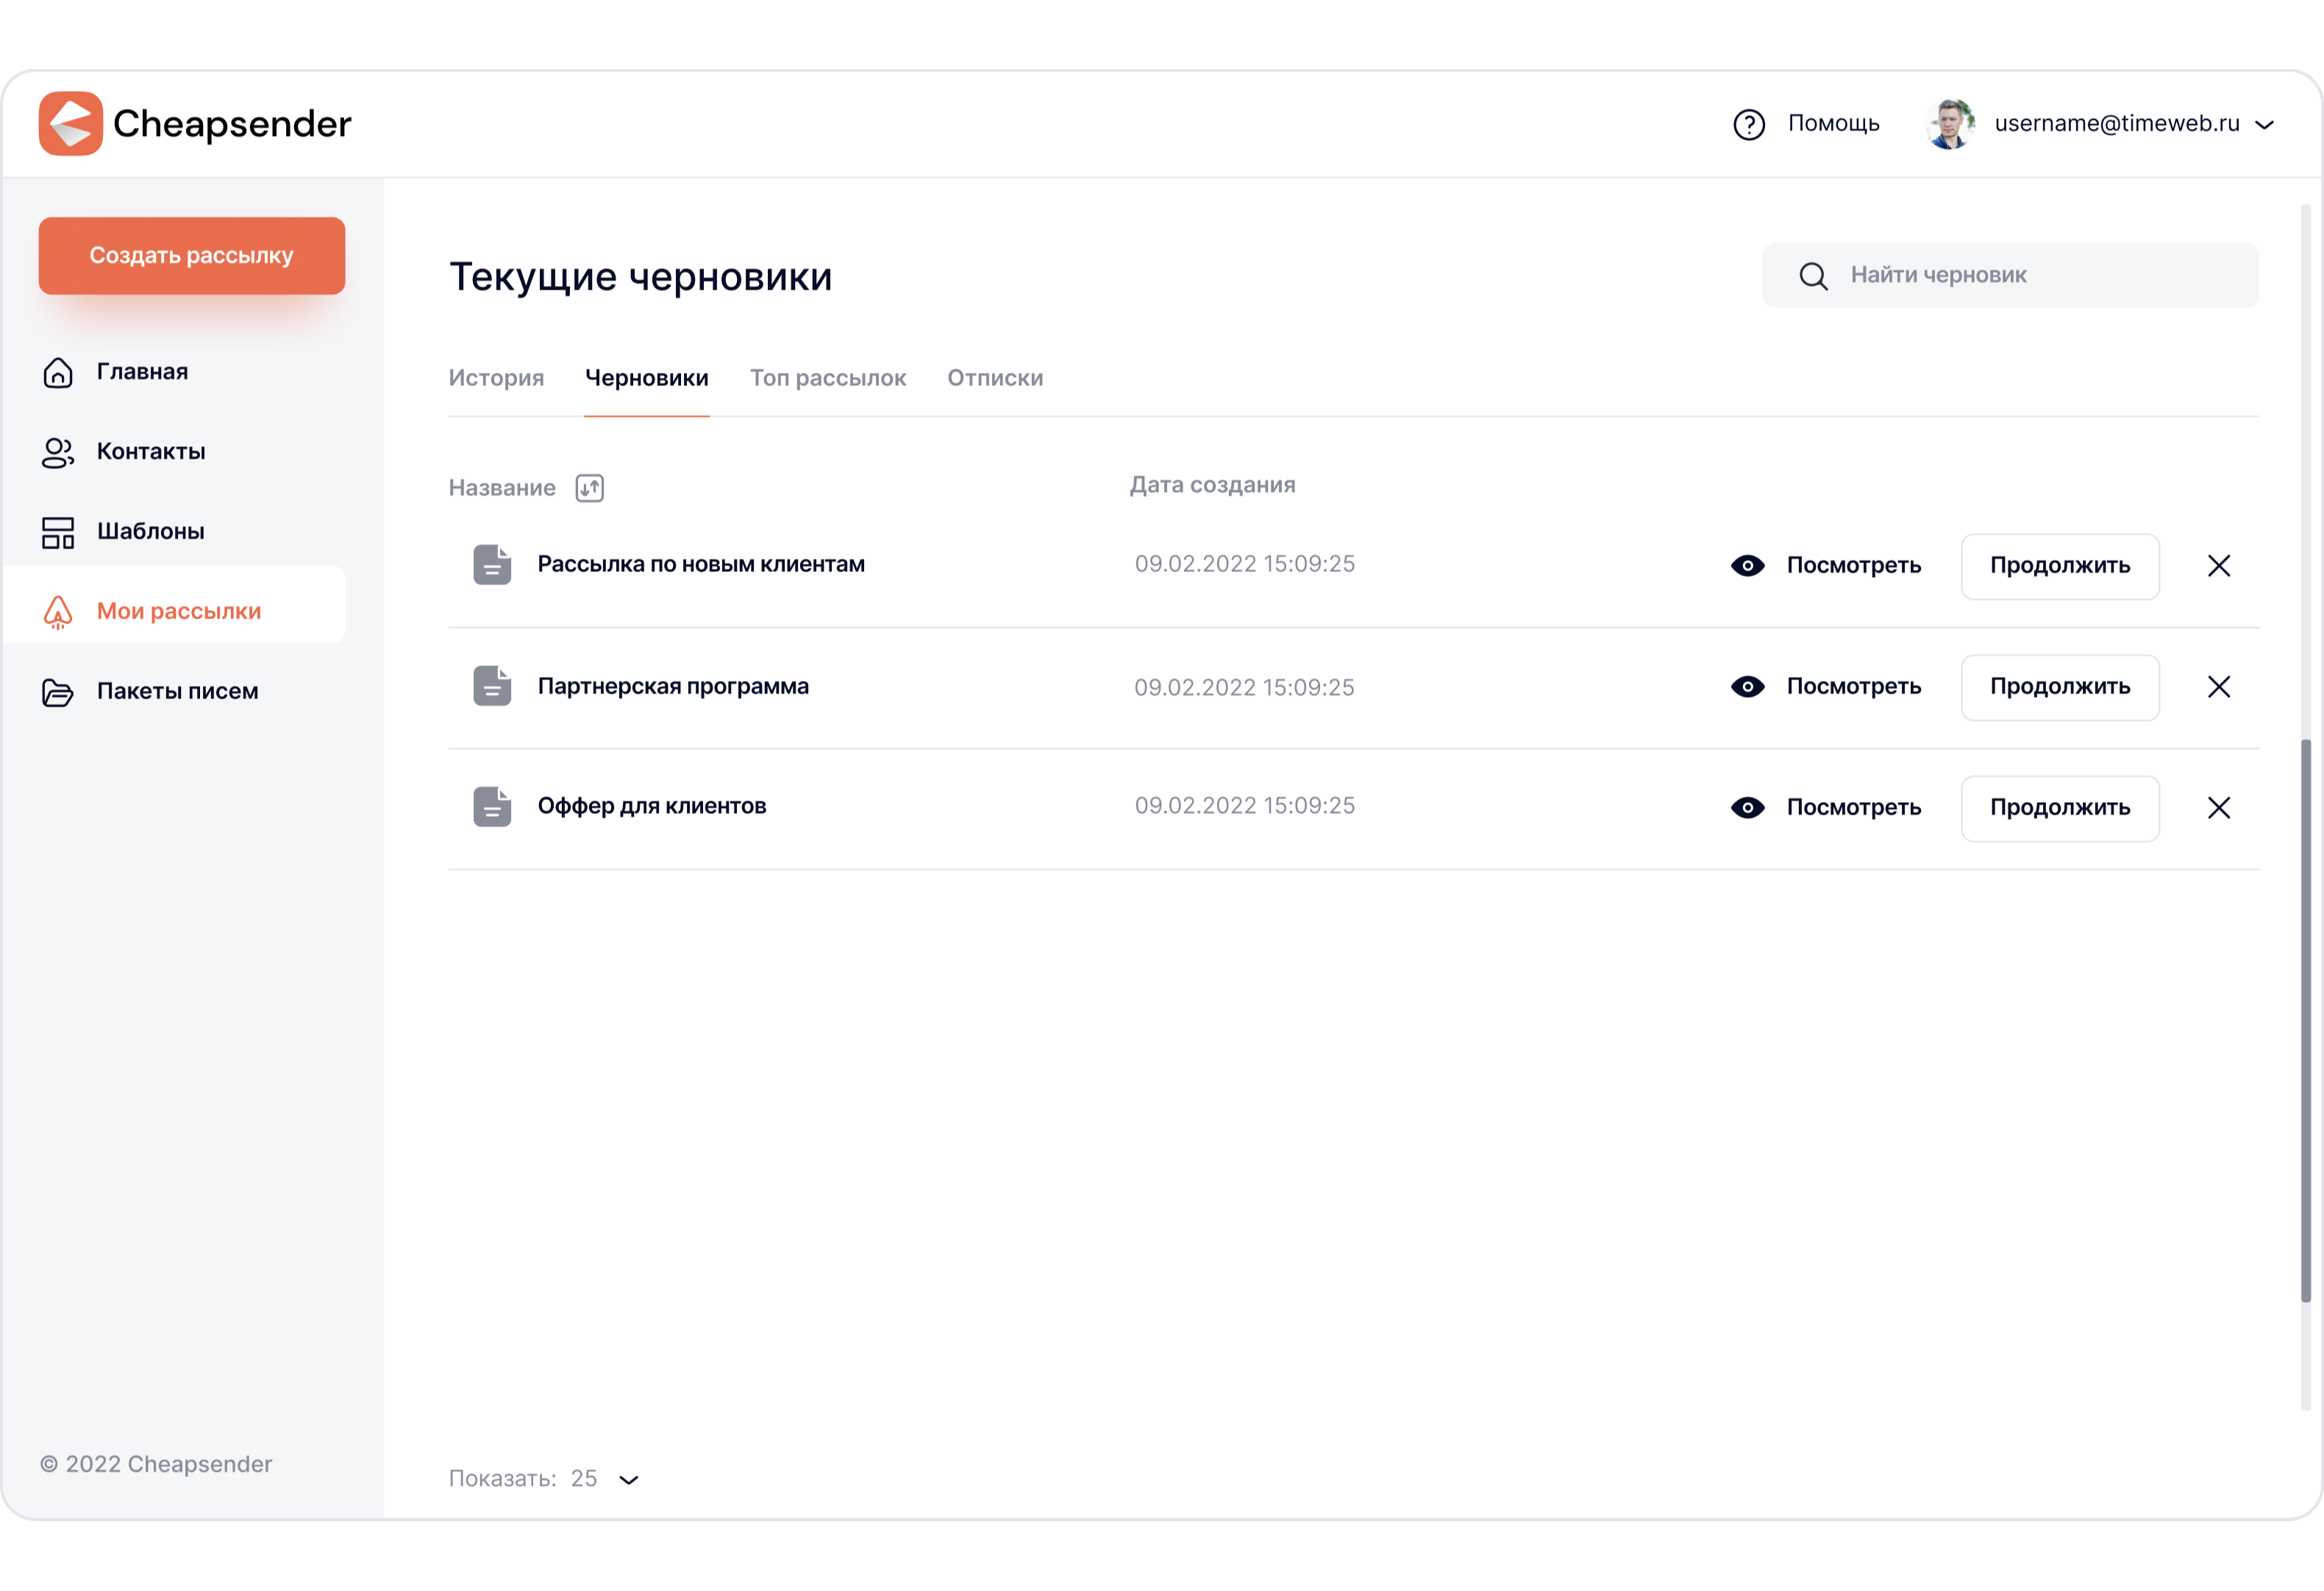Go to Шаблоны menu label
Screen dimensions: 2324x1591
pos(150,532)
